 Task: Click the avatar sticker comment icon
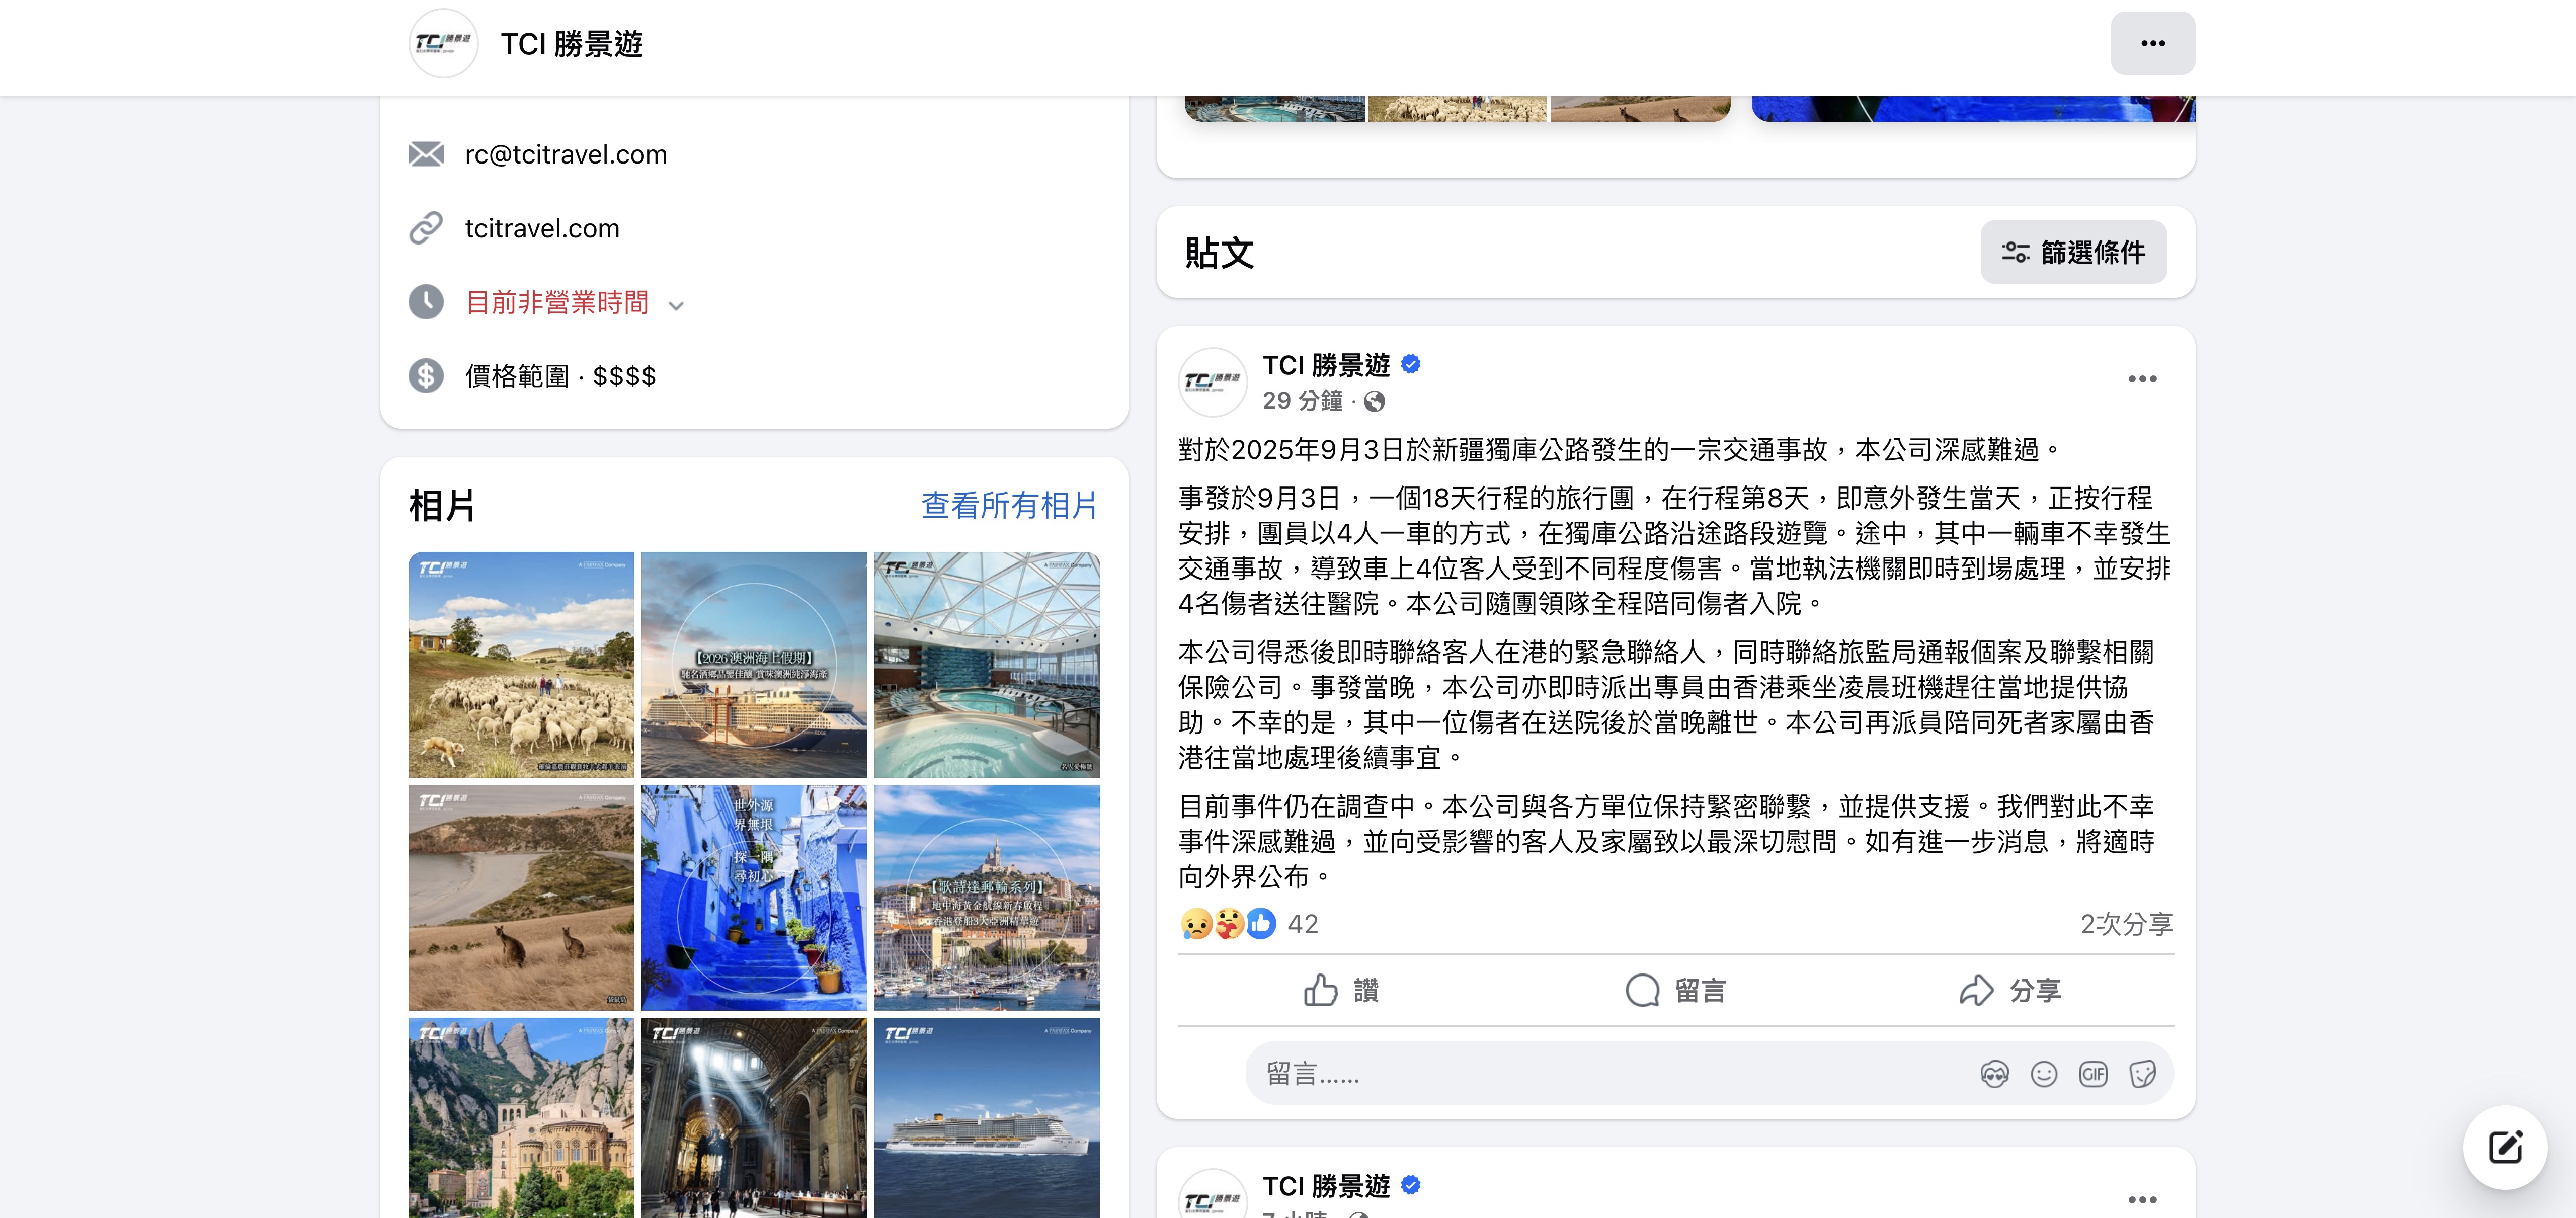tap(1994, 1074)
